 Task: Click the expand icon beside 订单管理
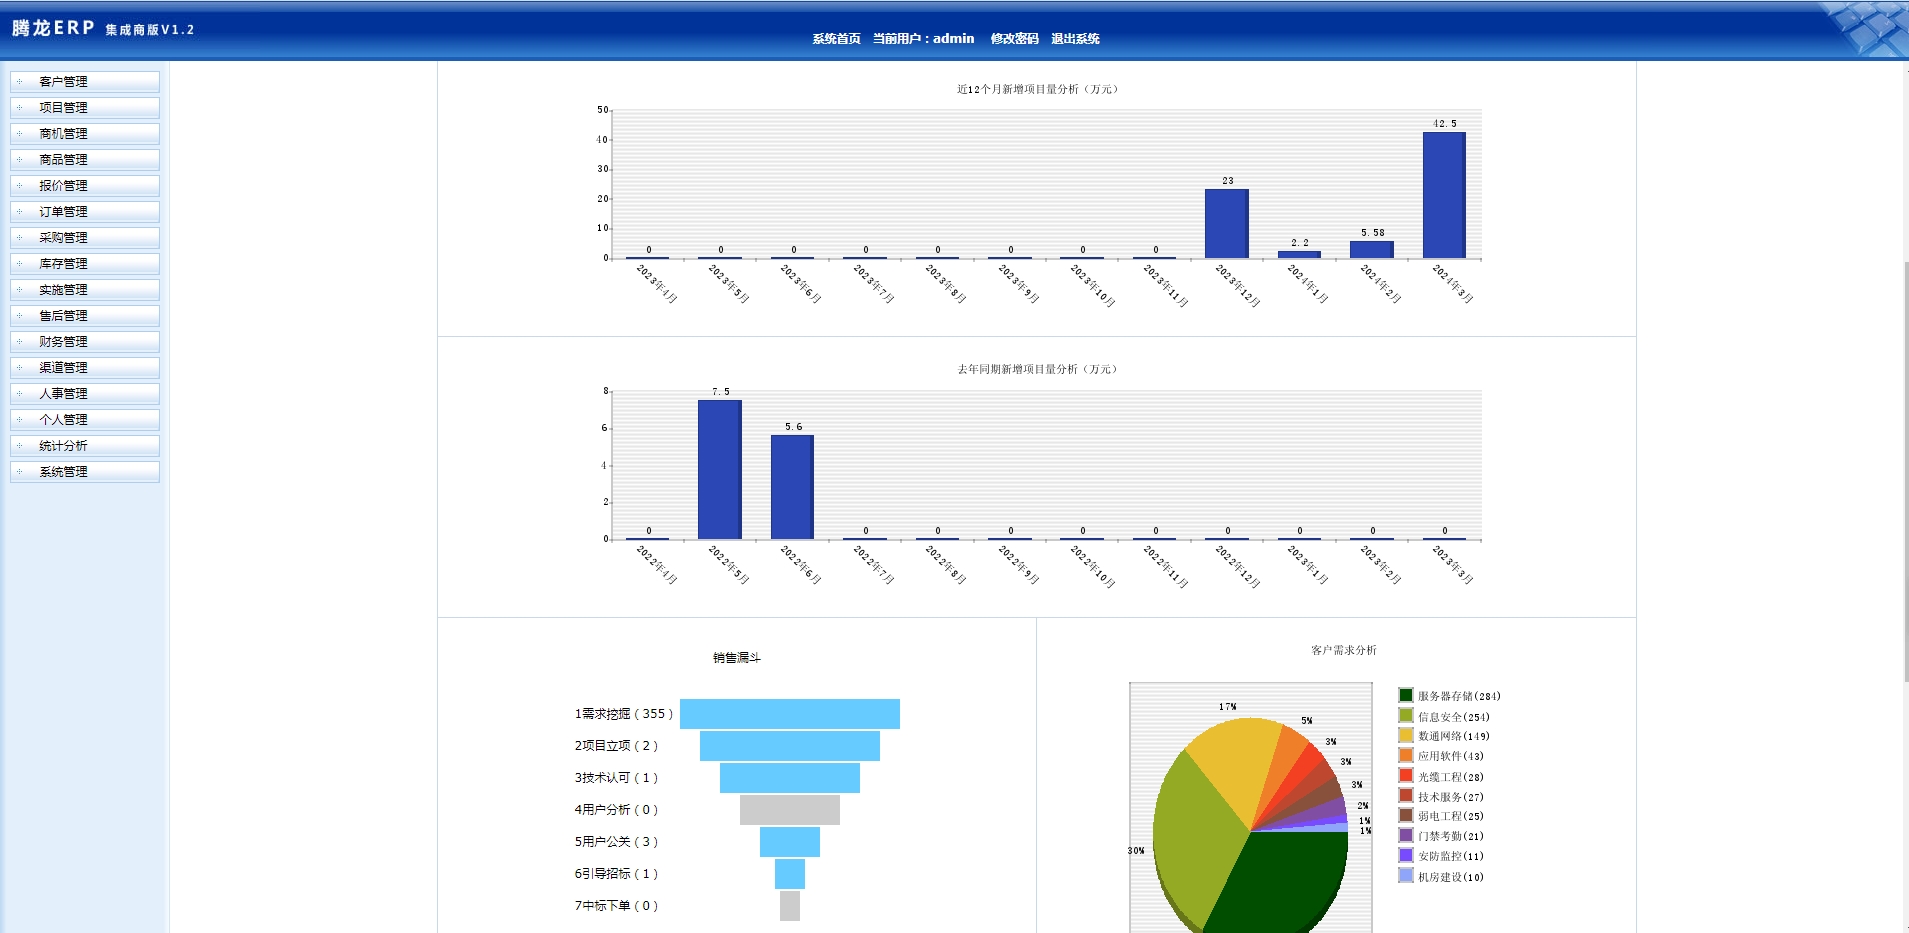point(19,211)
